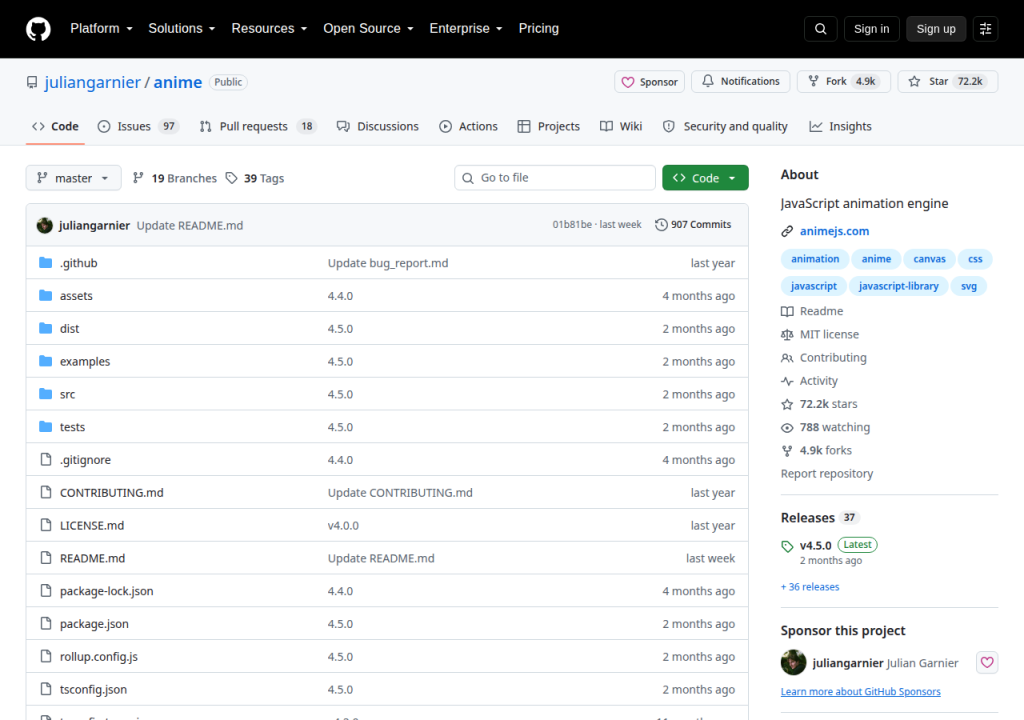
Task: Open the examples folder
Action: click(x=85, y=361)
